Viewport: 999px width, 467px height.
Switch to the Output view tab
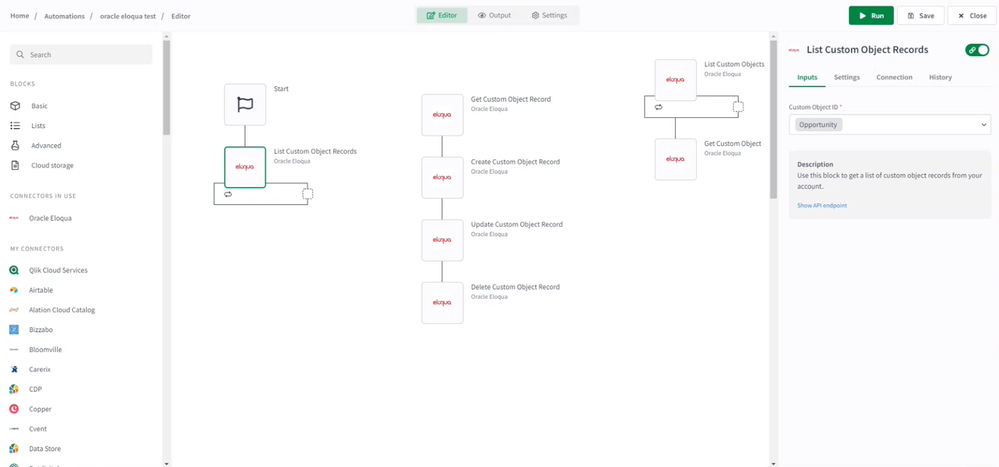coord(494,15)
